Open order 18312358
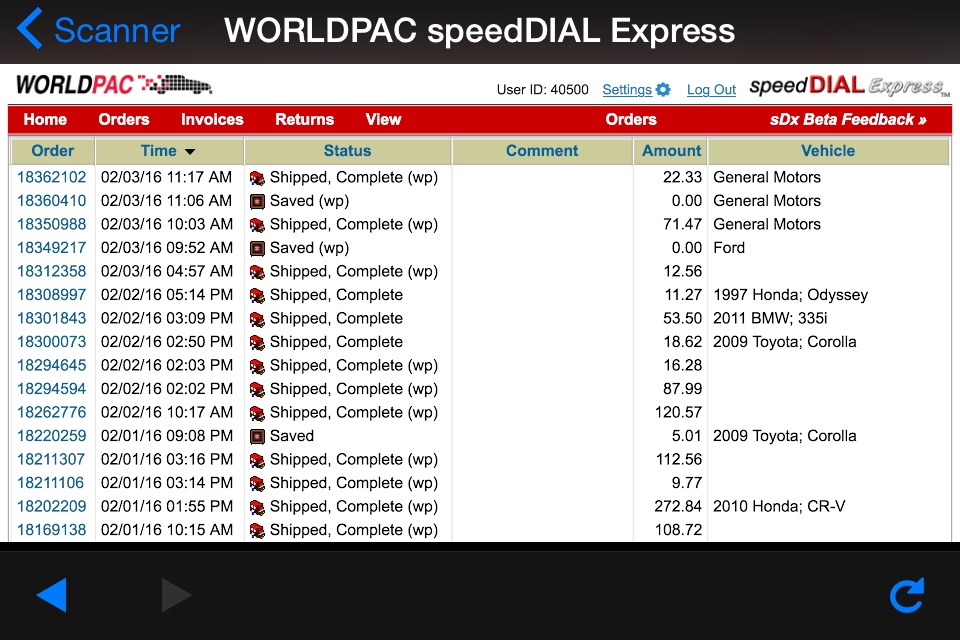This screenshot has width=960, height=640. [51, 271]
